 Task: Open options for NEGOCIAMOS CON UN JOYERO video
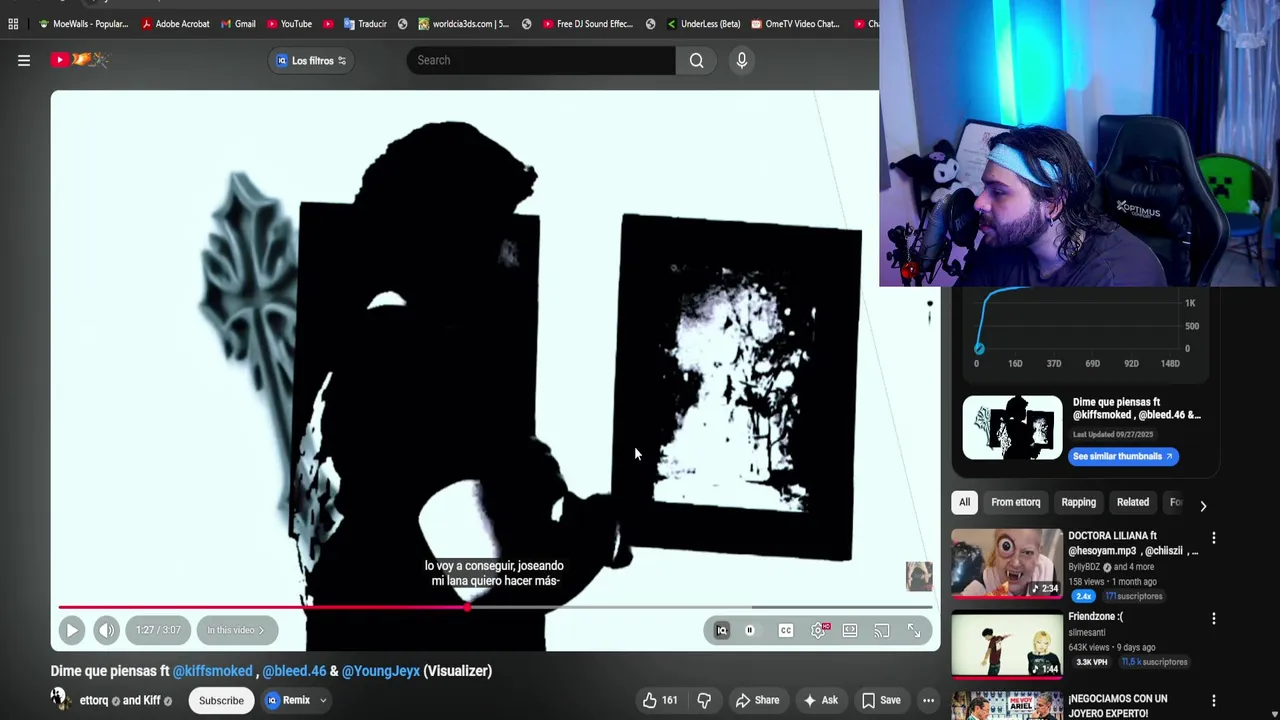click(1214, 701)
